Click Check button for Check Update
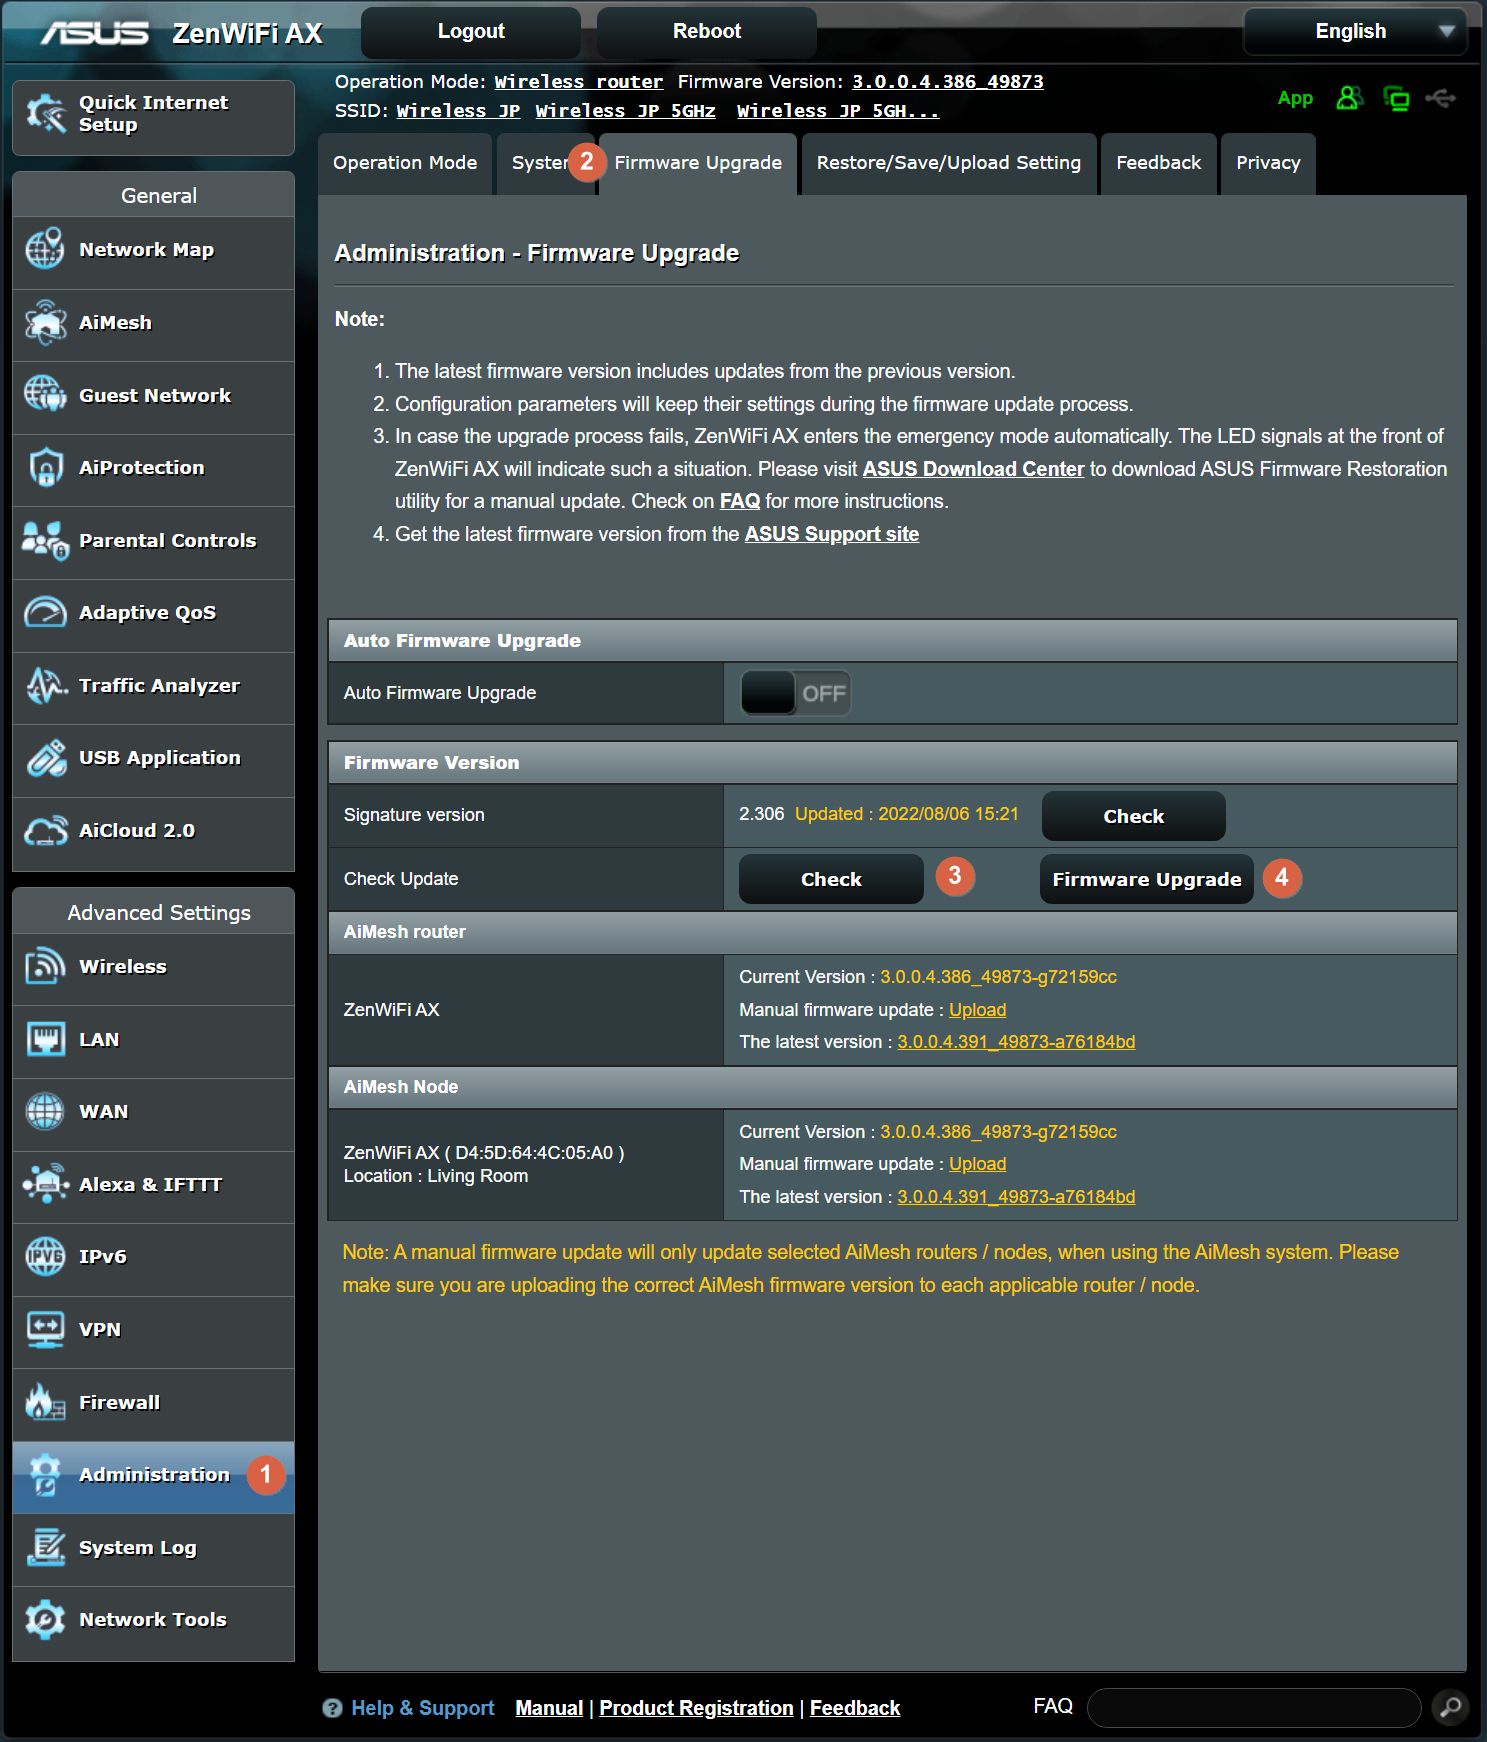The height and width of the screenshot is (1742, 1487). tap(831, 879)
